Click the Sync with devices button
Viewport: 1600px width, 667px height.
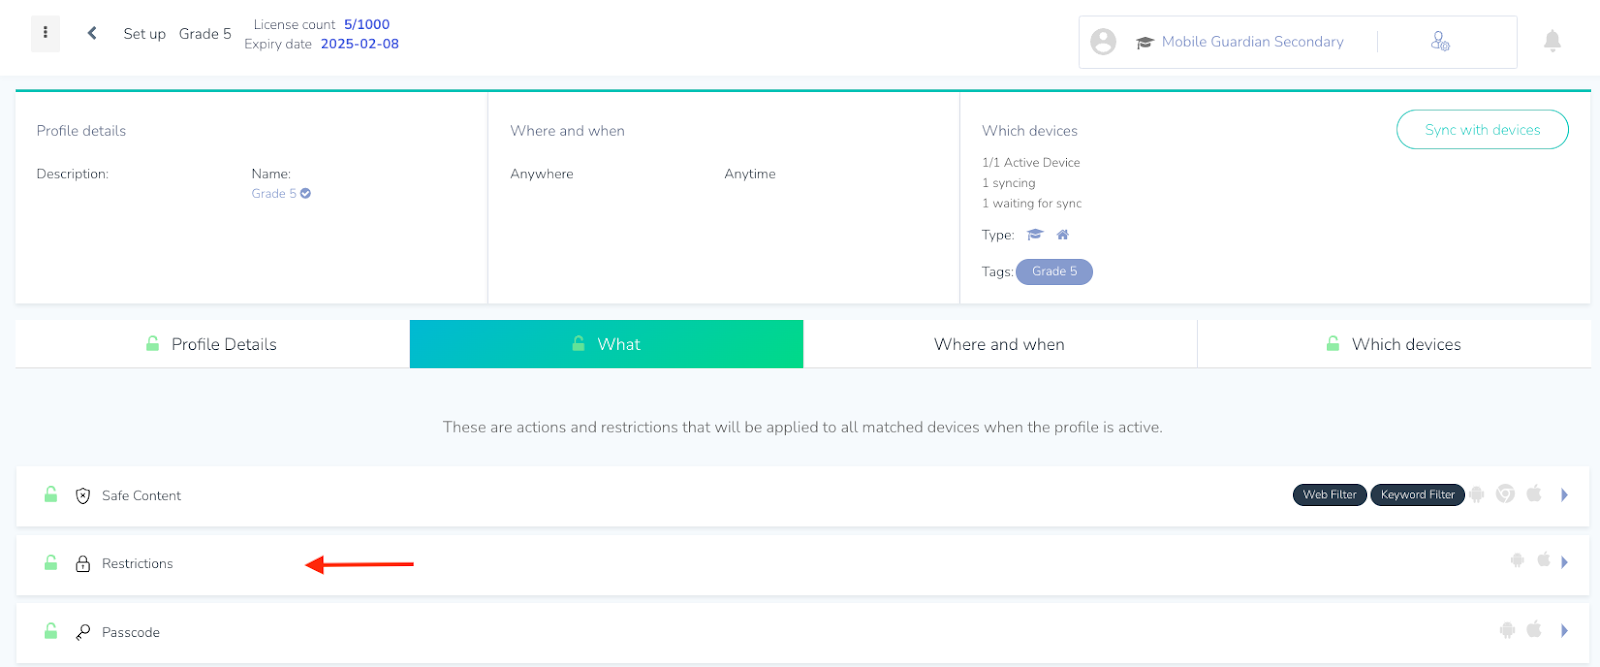(x=1482, y=130)
